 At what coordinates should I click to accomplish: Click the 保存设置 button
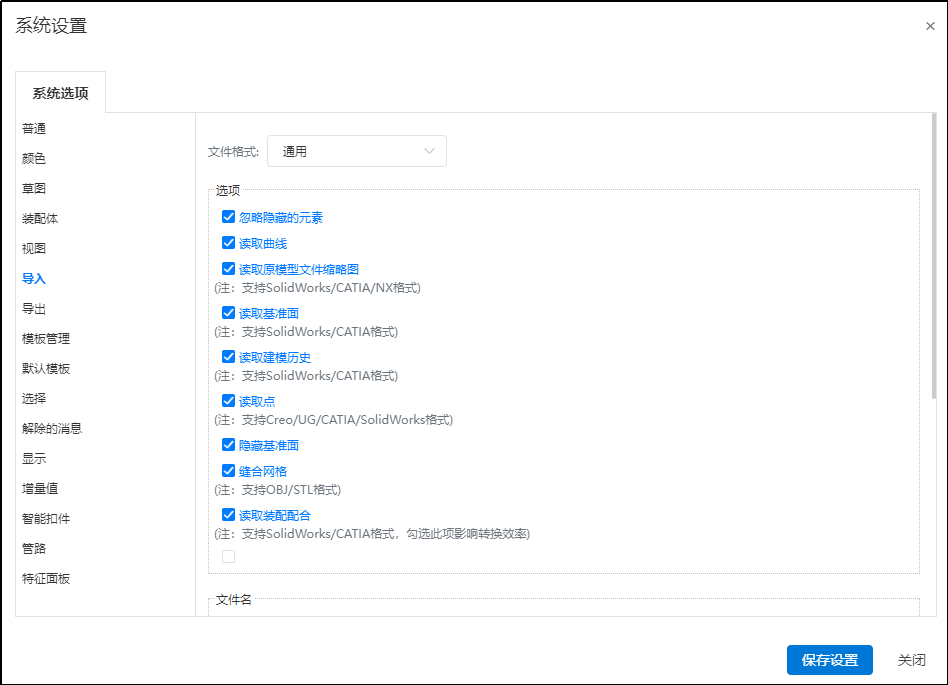(829, 660)
